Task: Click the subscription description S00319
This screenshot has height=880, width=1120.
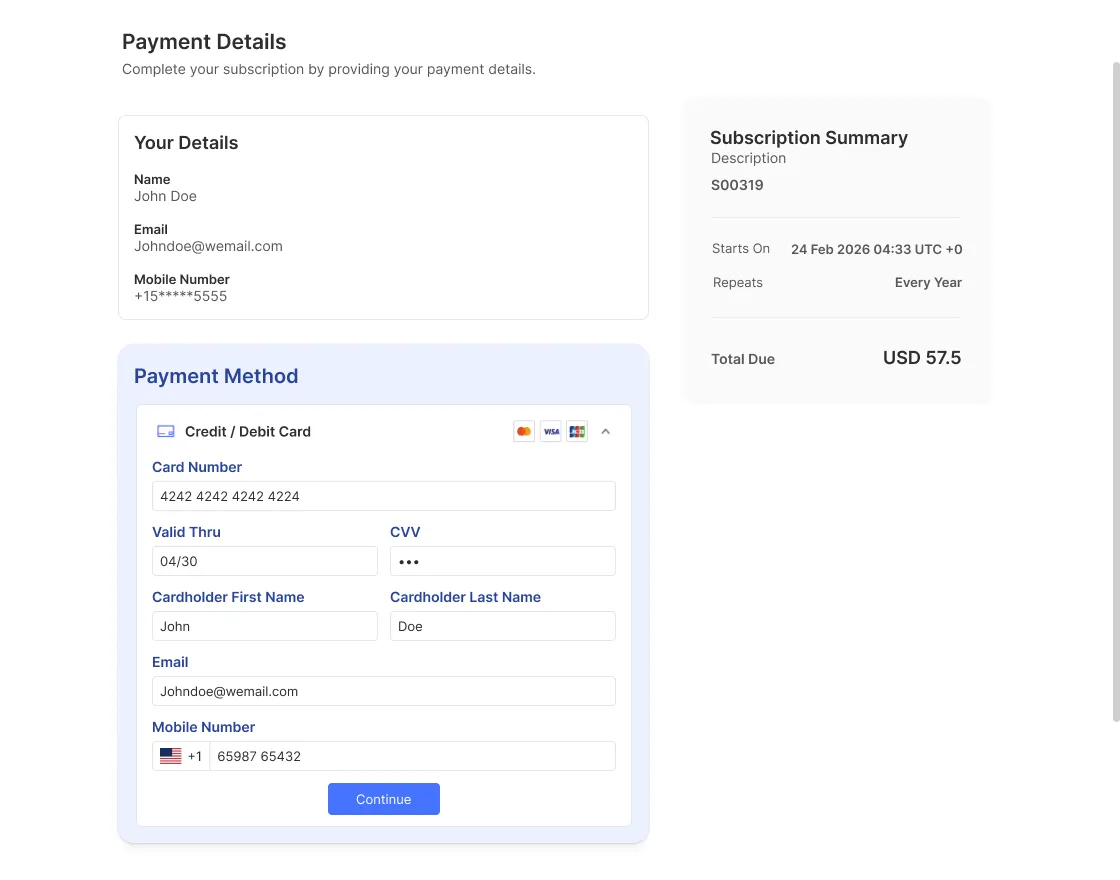Action: 737,185
